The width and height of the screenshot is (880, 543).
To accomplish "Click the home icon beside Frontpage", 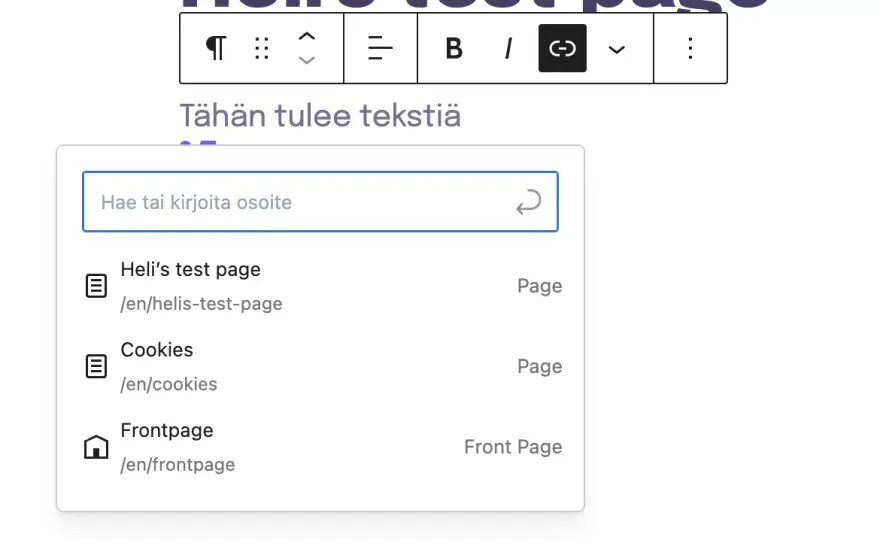I will (x=96, y=447).
